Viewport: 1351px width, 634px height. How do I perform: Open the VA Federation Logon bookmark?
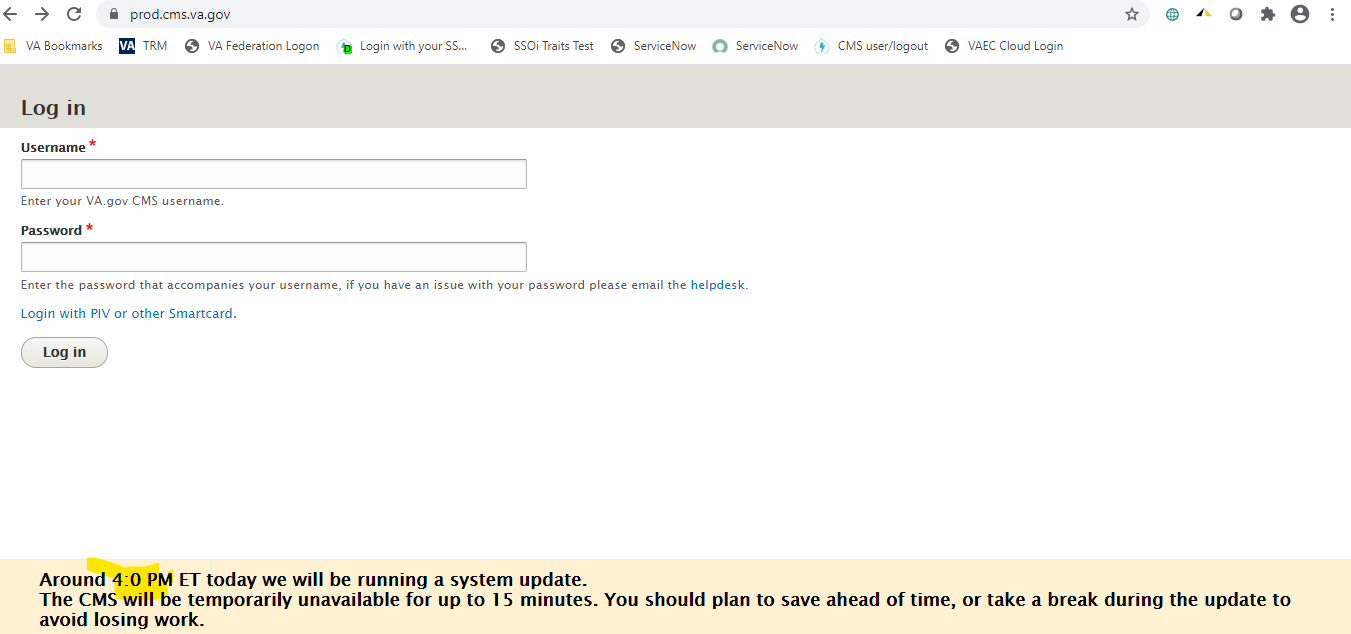[252, 46]
